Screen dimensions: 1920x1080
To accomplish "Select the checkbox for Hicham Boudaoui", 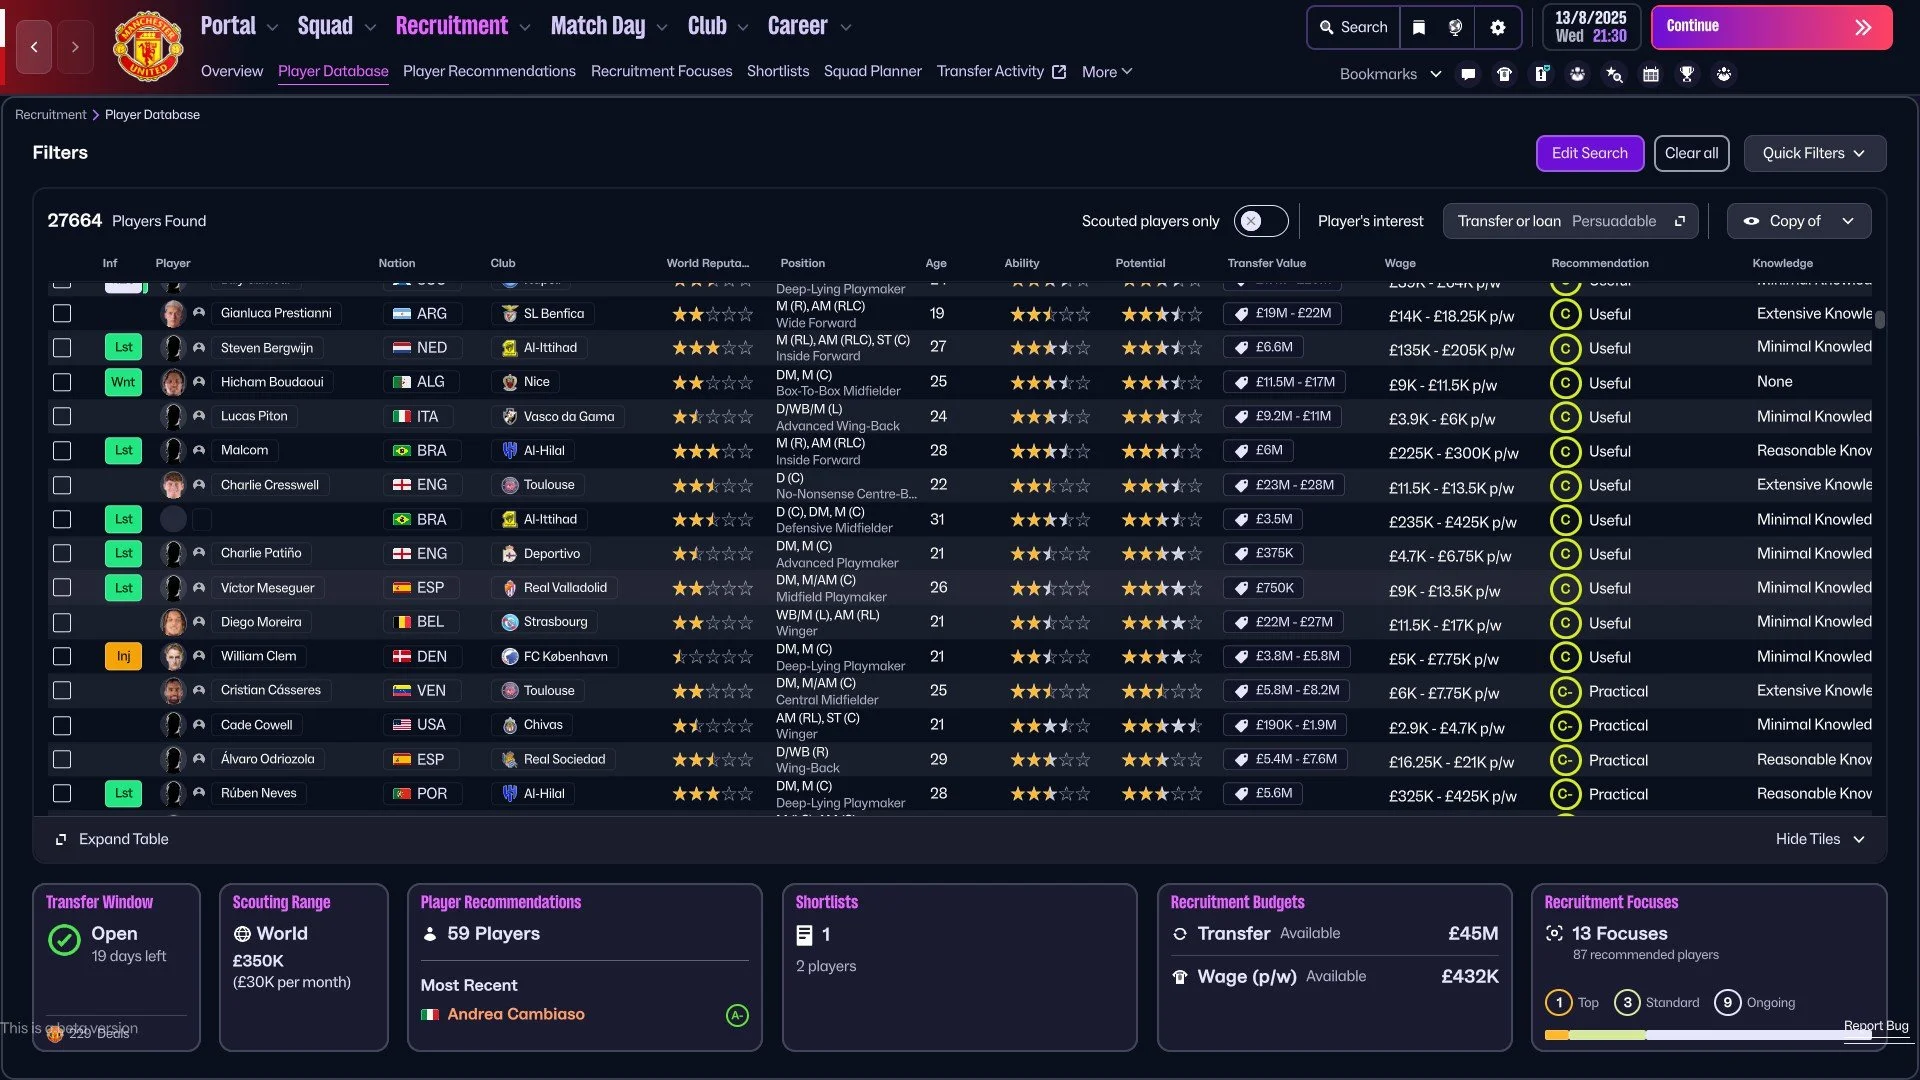I will [x=62, y=382].
